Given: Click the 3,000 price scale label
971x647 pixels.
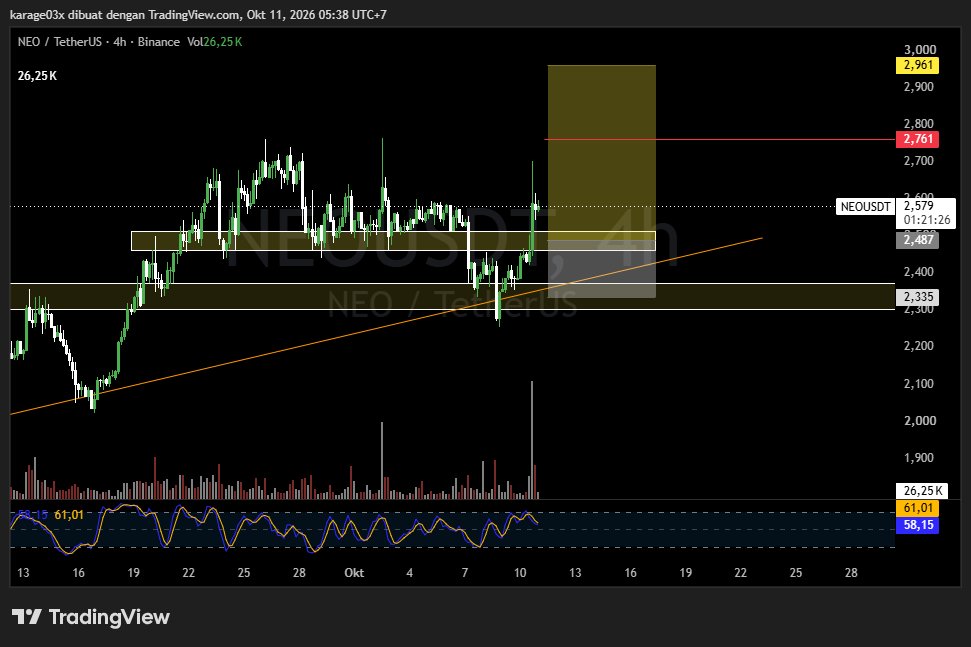Looking at the screenshot, I should [920, 50].
